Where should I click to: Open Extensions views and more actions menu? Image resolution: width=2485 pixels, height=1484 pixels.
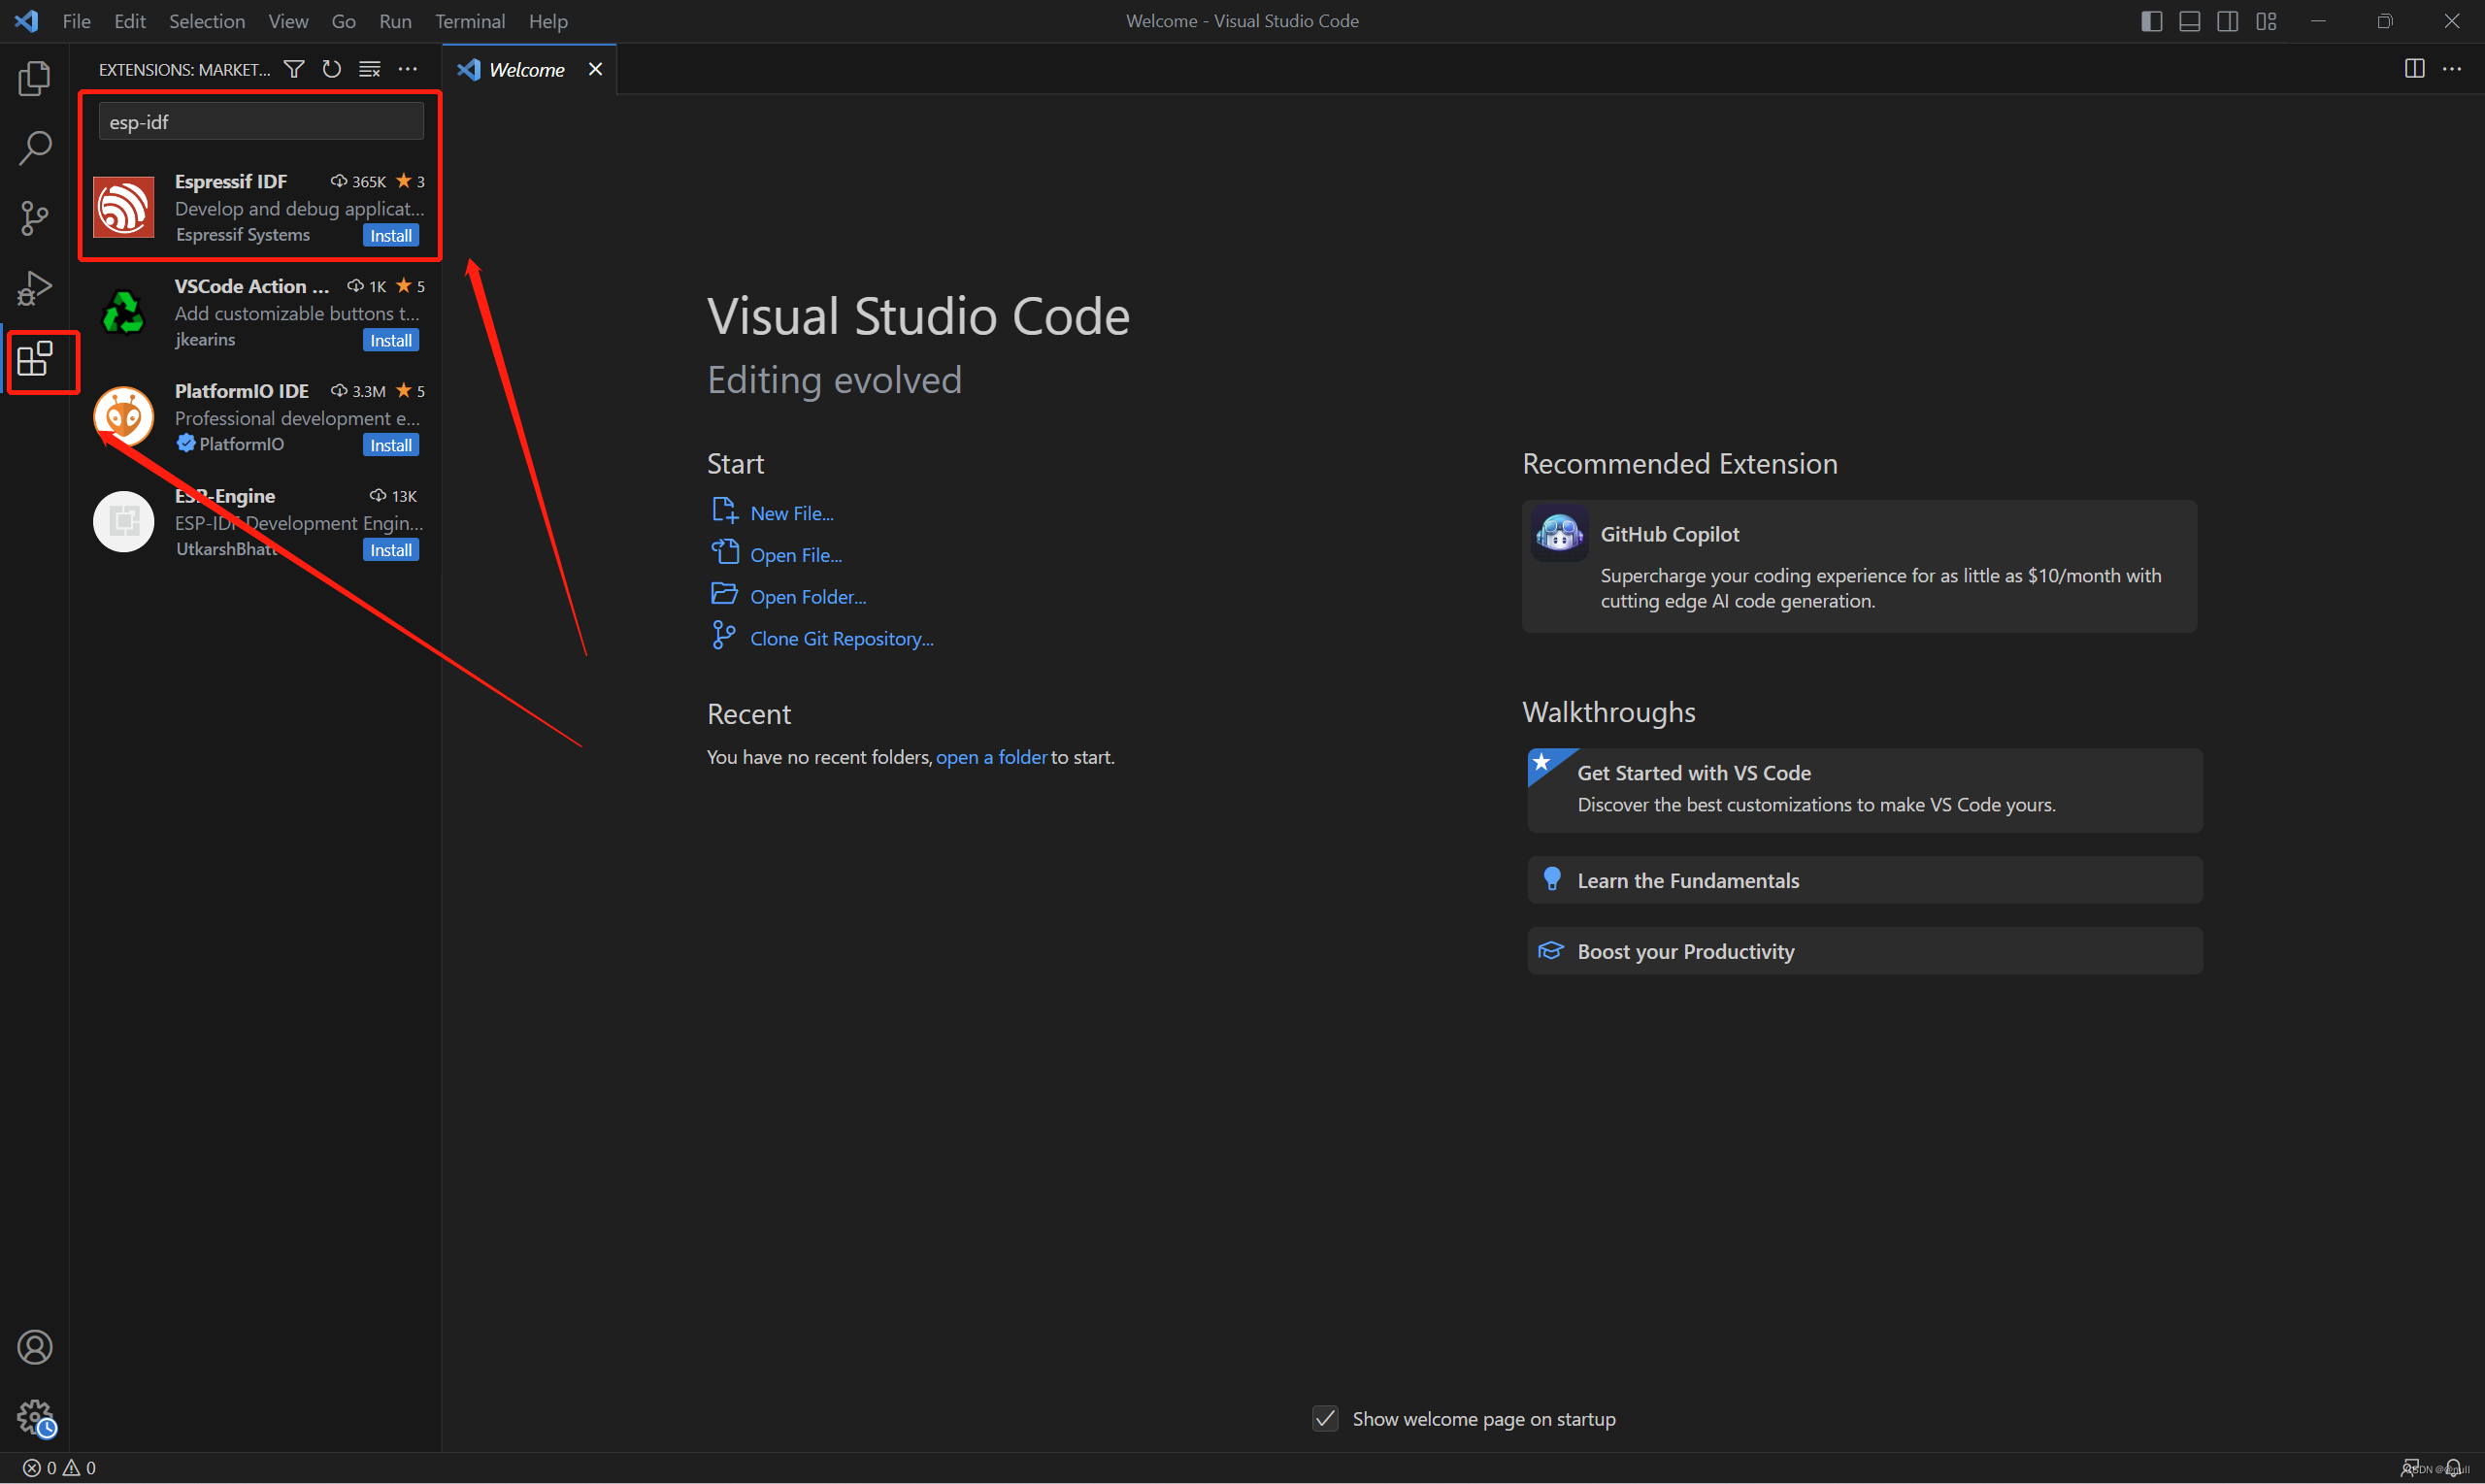pyautogui.click(x=408, y=69)
